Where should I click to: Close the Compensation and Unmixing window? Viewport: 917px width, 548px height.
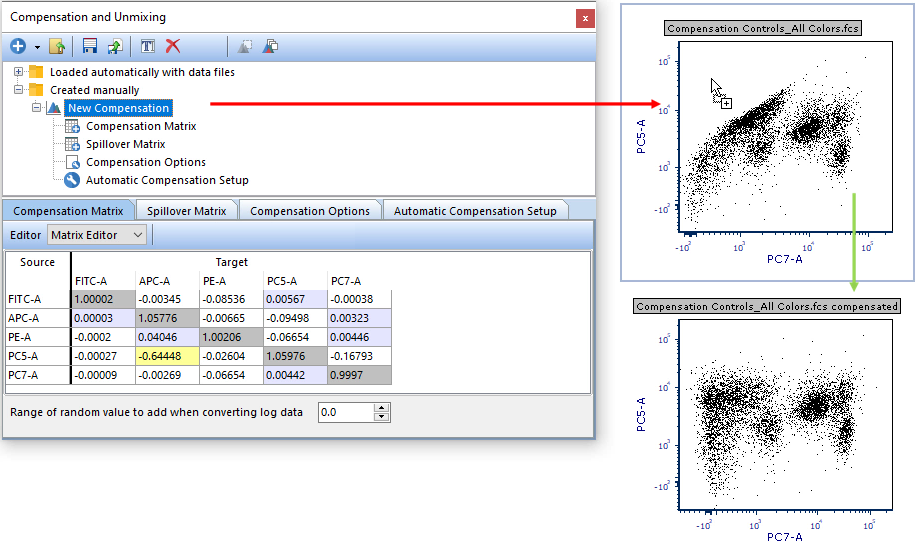585,19
